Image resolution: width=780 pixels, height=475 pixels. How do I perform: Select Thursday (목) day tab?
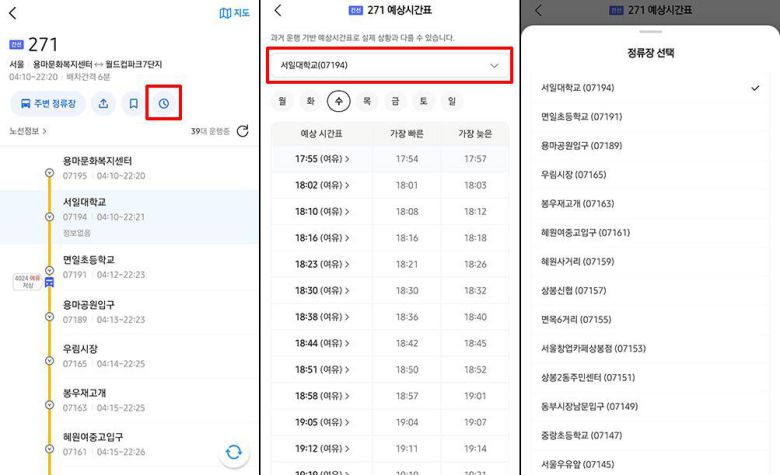click(x=367, y=101)
